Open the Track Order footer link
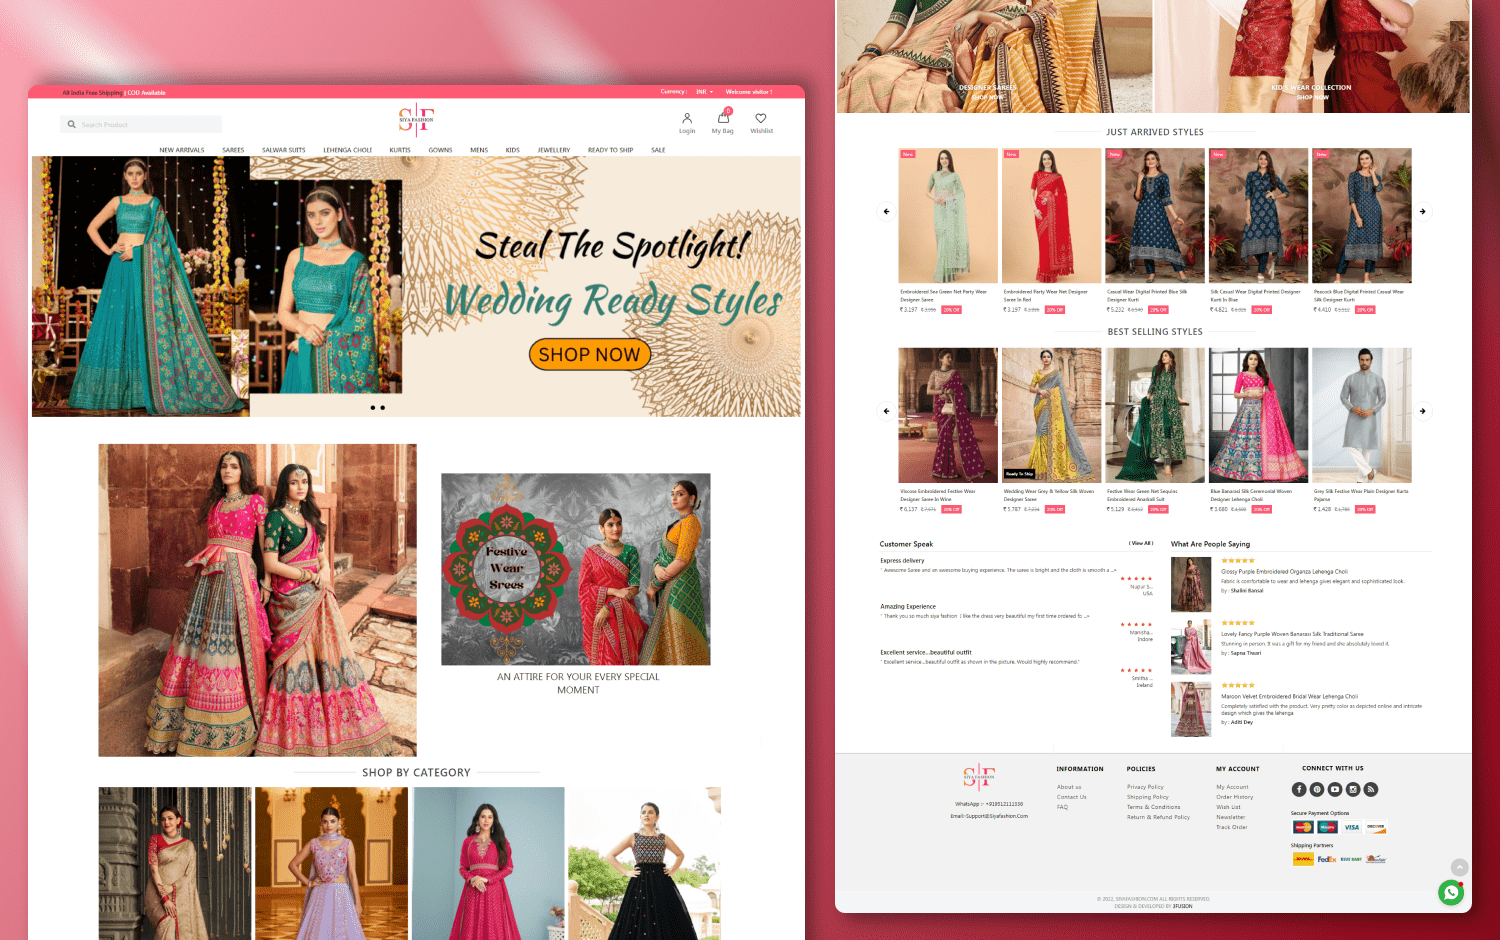This screenshot has width=1500, height=940. (x=1231, y=827)
